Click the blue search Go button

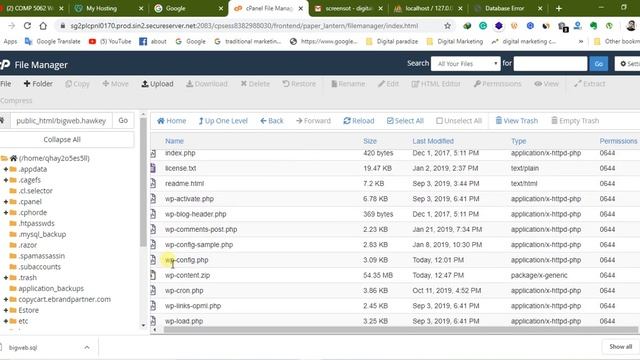tap(598, 64)
